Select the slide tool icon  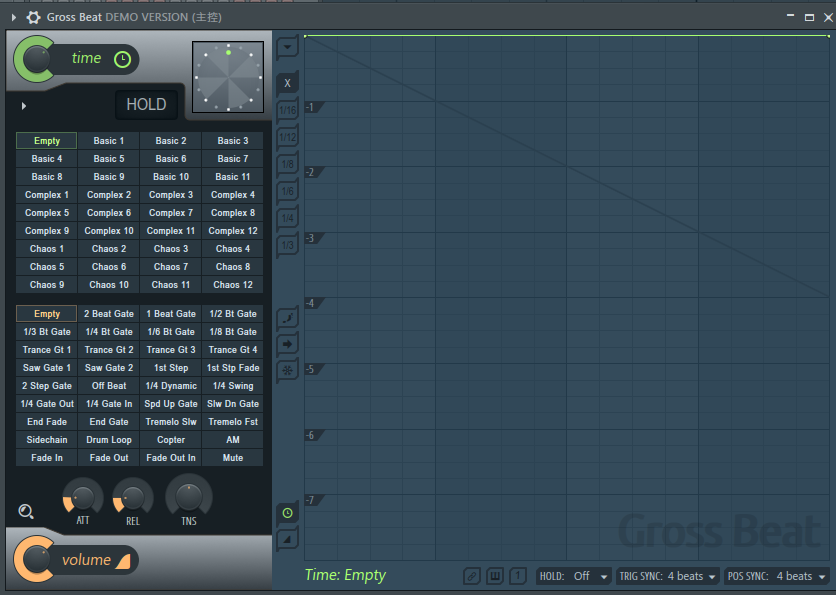[x=287, y=317]
